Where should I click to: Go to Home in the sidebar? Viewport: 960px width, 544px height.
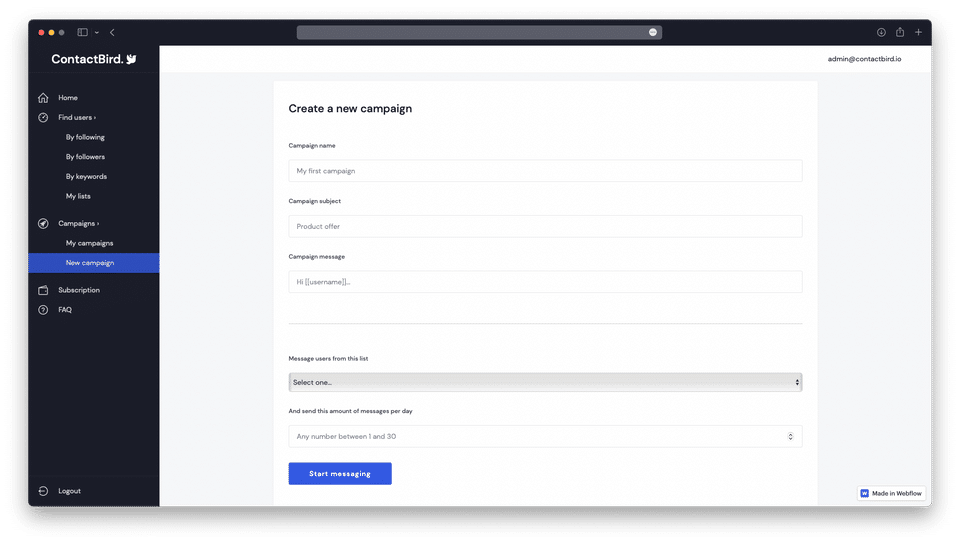click(68, 98)
